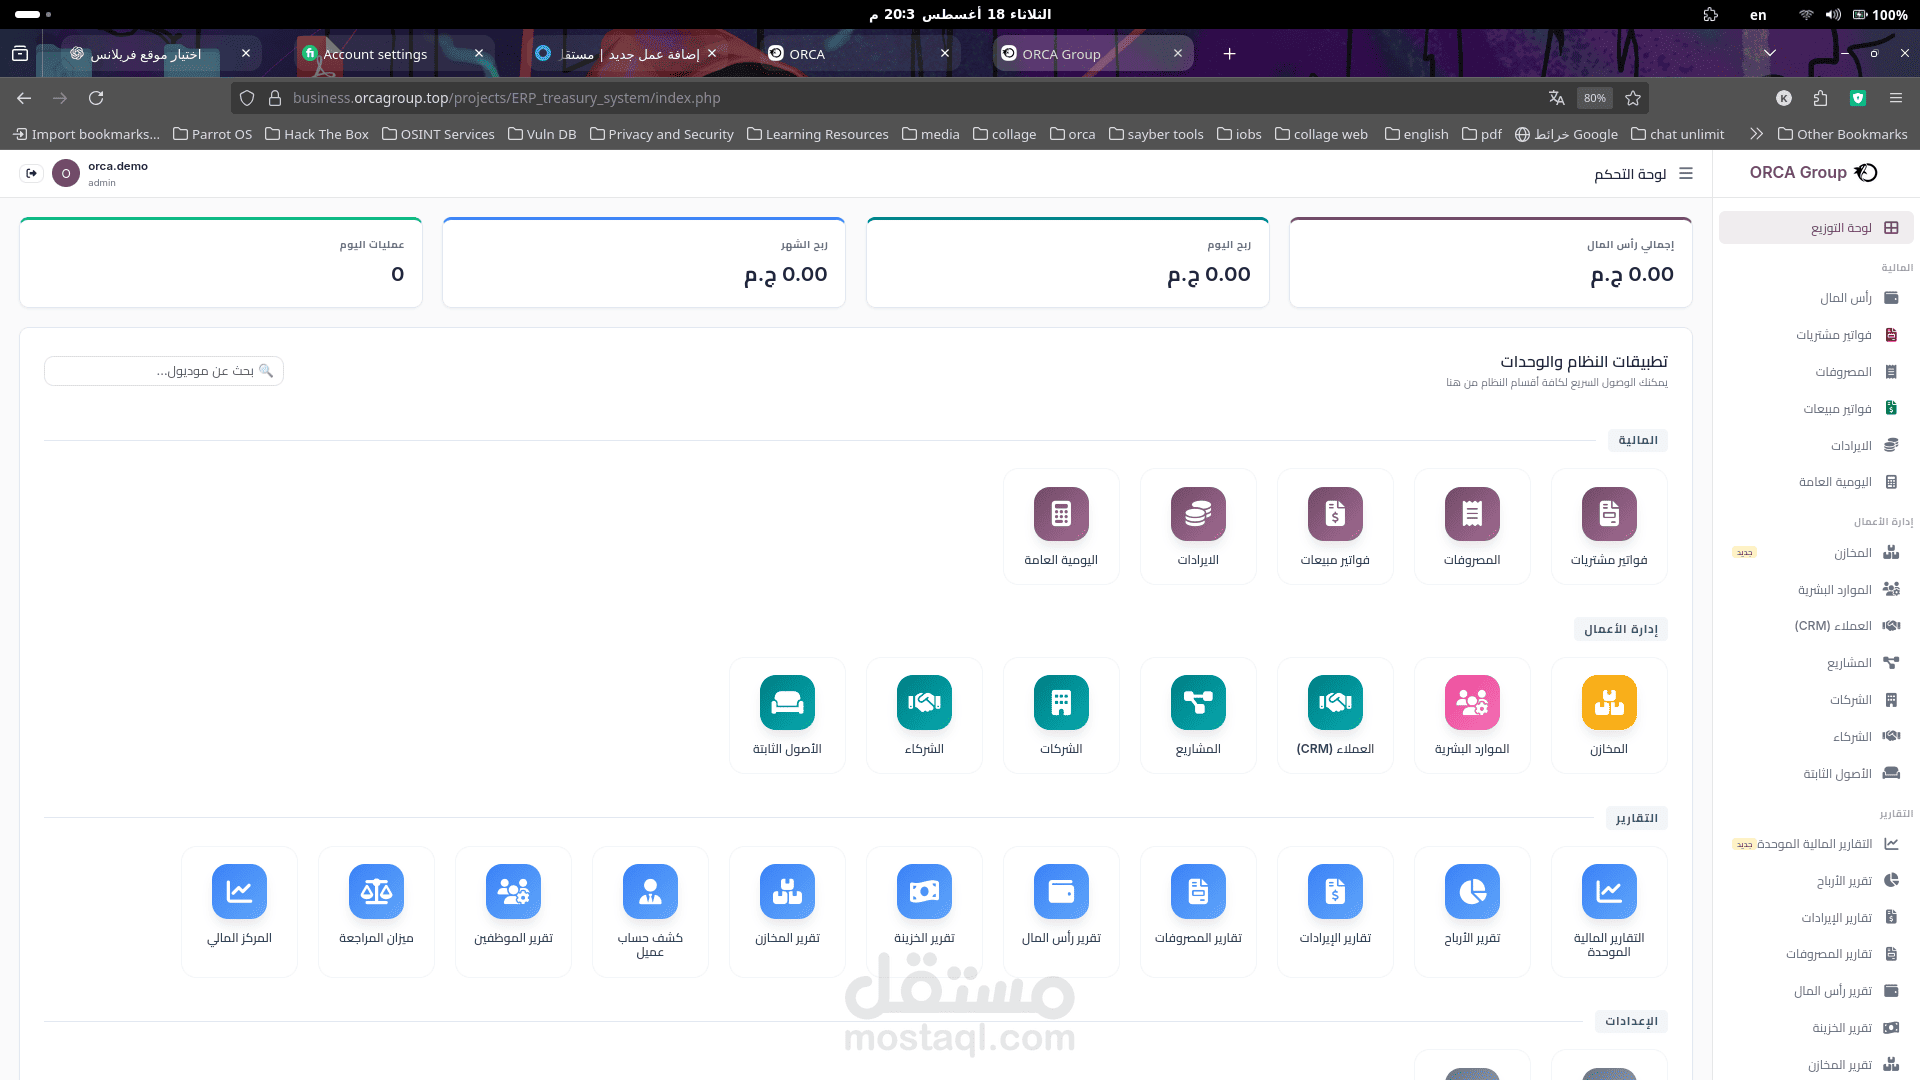The image size is (1920, 1080).
Task: Switch to ORCA browser tab
Action: pyautogui.click(x=860, y=54)
